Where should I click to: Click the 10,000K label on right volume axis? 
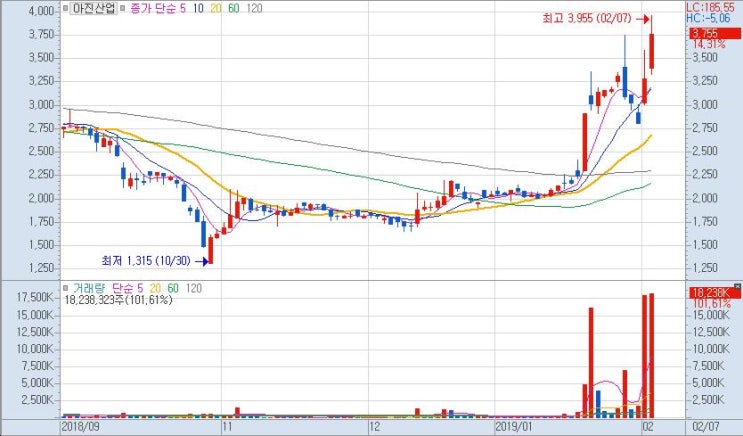[x=712, y=349]
